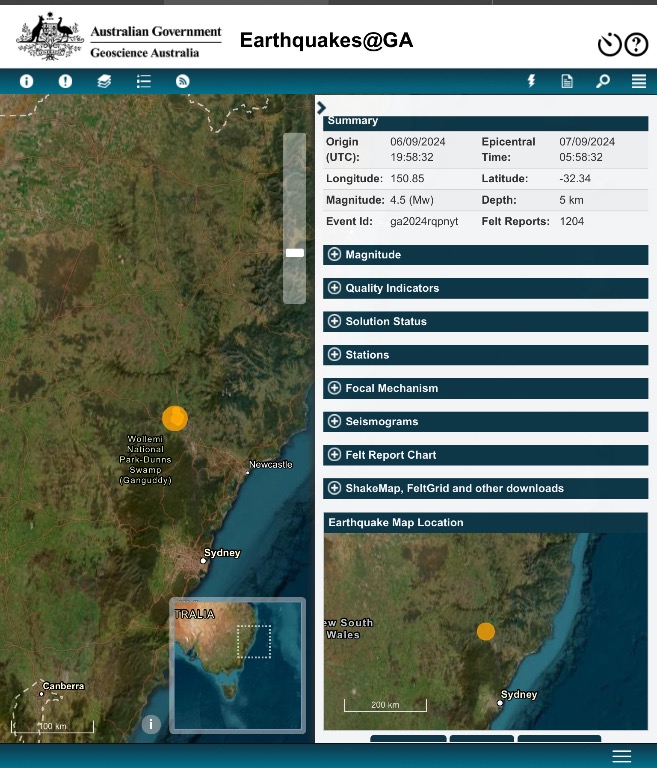Click the orange earthquake marker on main map
Image resolution: width=657 pixels, height=768 pixels.
pyautogui.click(x=175, y=418)
